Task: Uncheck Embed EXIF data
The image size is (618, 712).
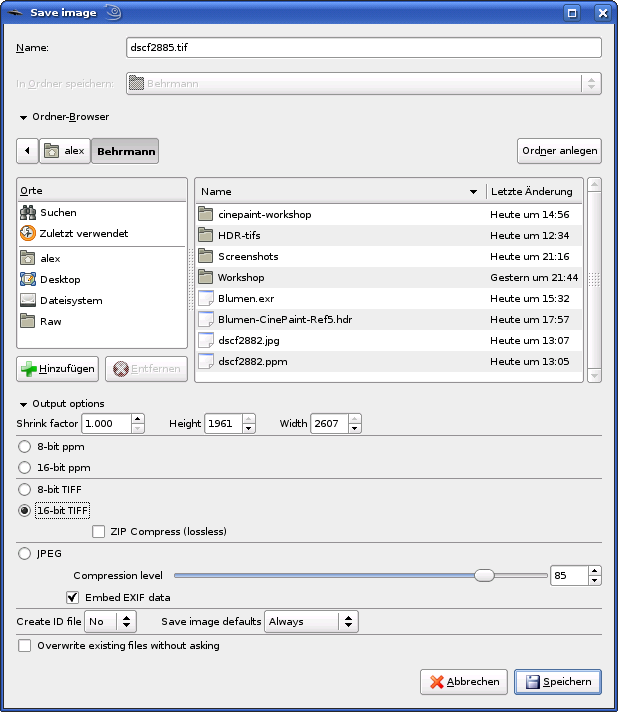Action: point(72,598)
